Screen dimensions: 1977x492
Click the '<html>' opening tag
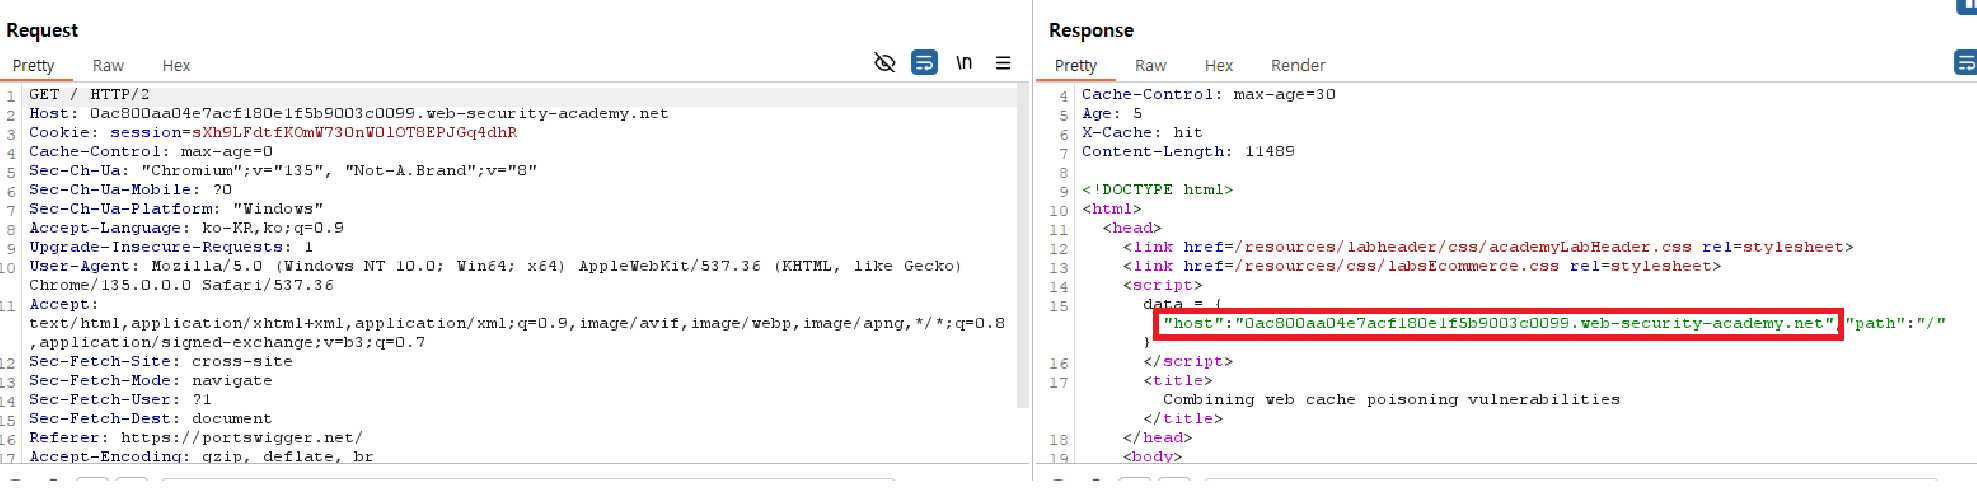pos(1111,208)
